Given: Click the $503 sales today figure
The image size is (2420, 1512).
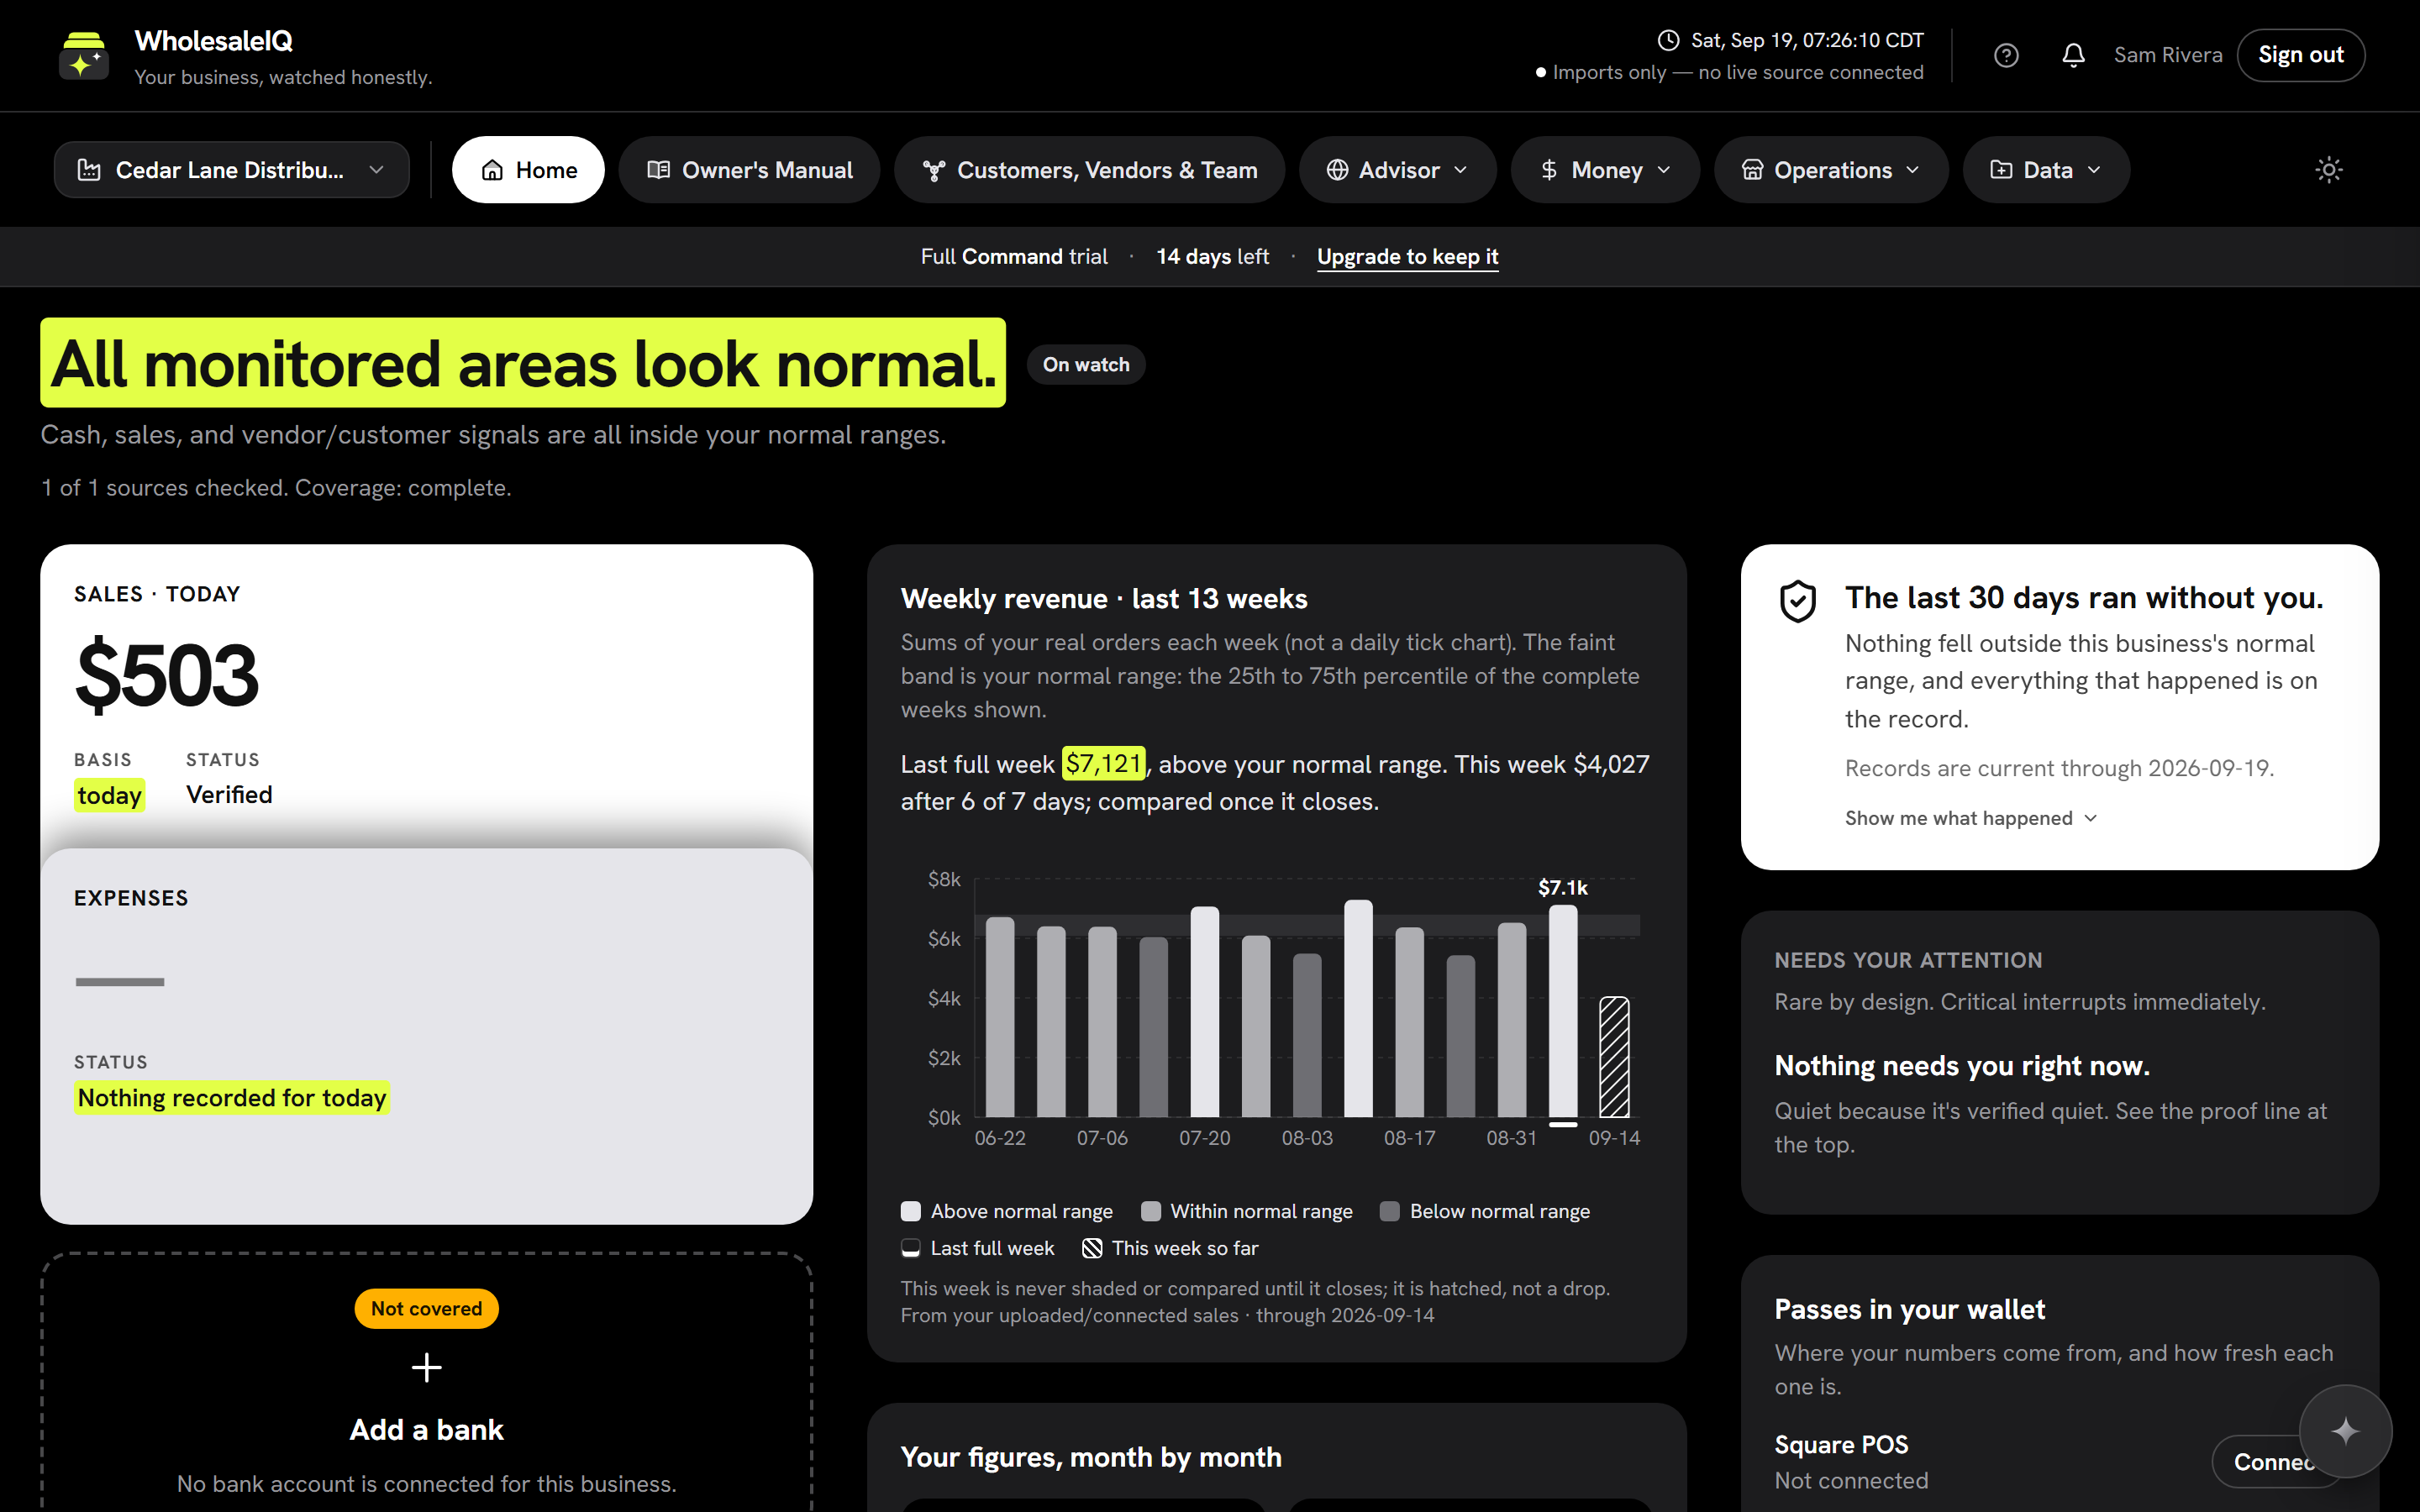Looking at the screenshot, I should coord(167,675).
